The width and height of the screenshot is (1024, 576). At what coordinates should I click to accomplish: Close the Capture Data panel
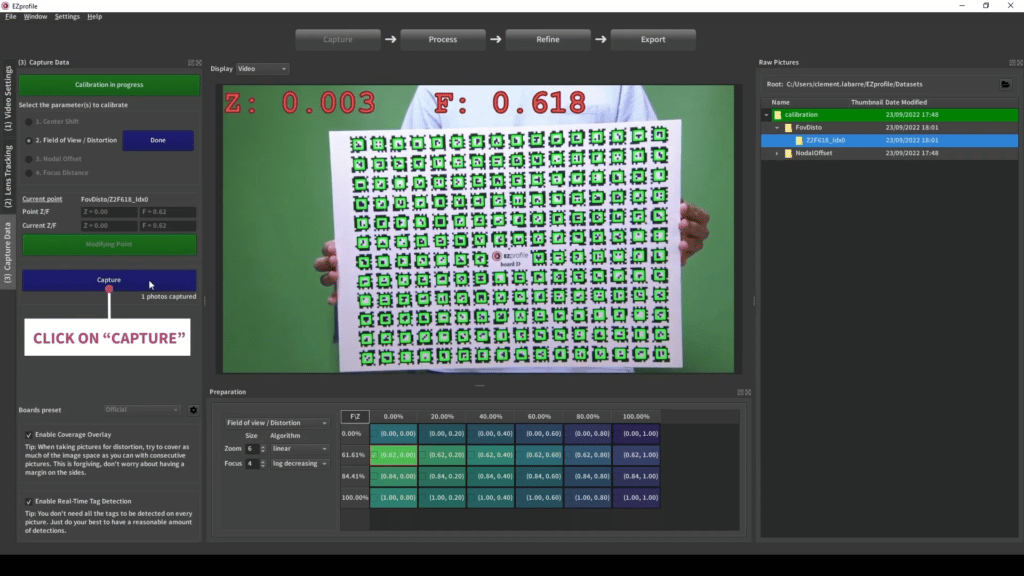coord(199,62)
